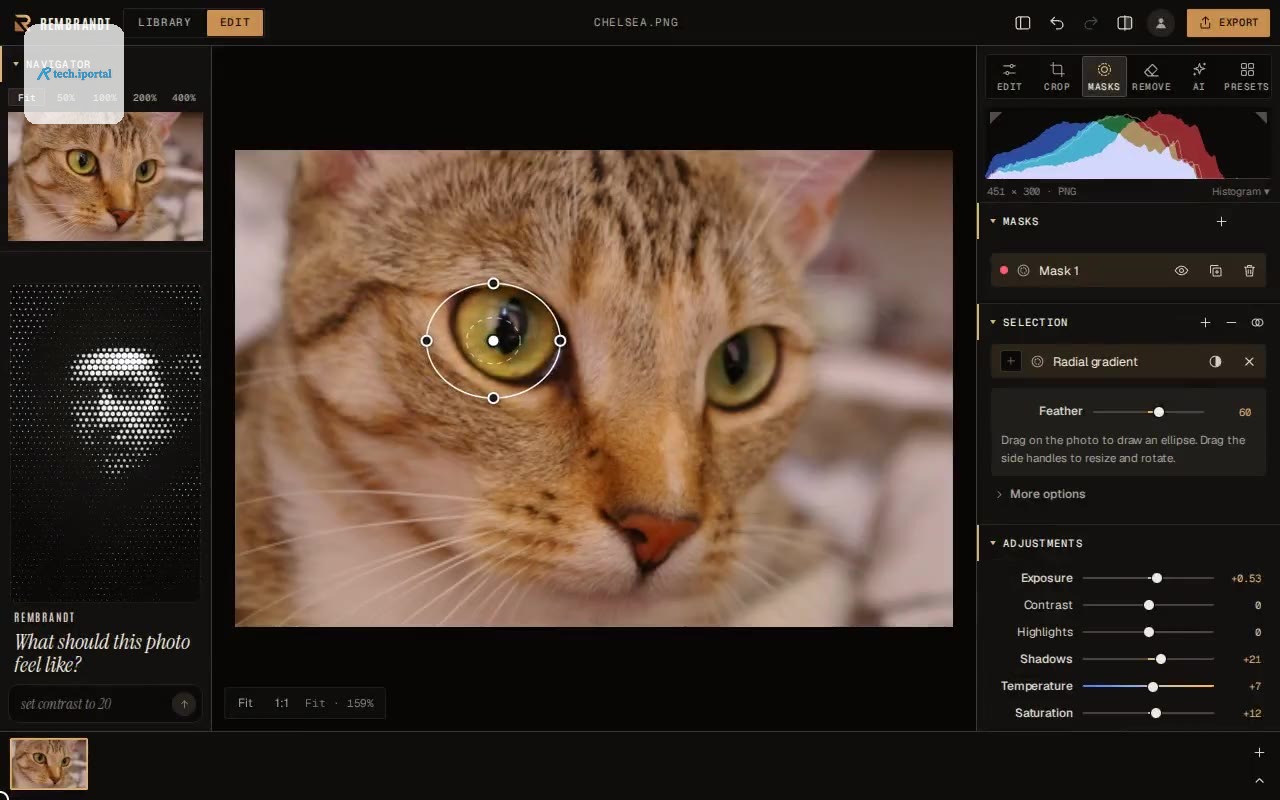
Task: Add a new mask with the Masks plus icon
Action: 1221,221
